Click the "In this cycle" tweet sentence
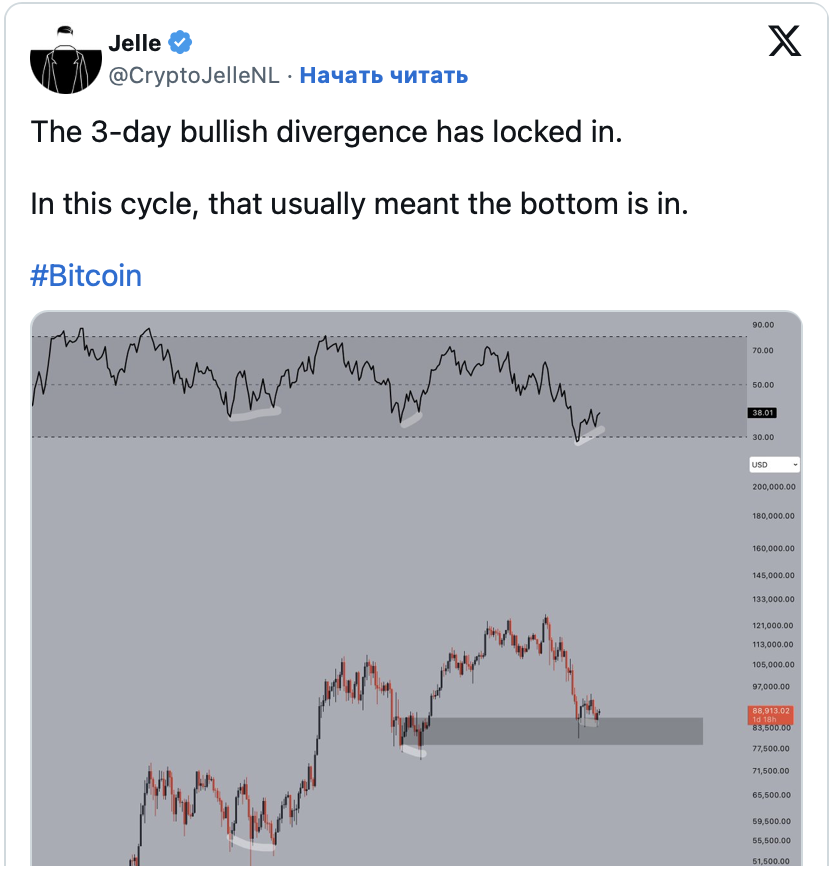Image resolution: width=830 pixels, height=870 pixels. [360, 204]
